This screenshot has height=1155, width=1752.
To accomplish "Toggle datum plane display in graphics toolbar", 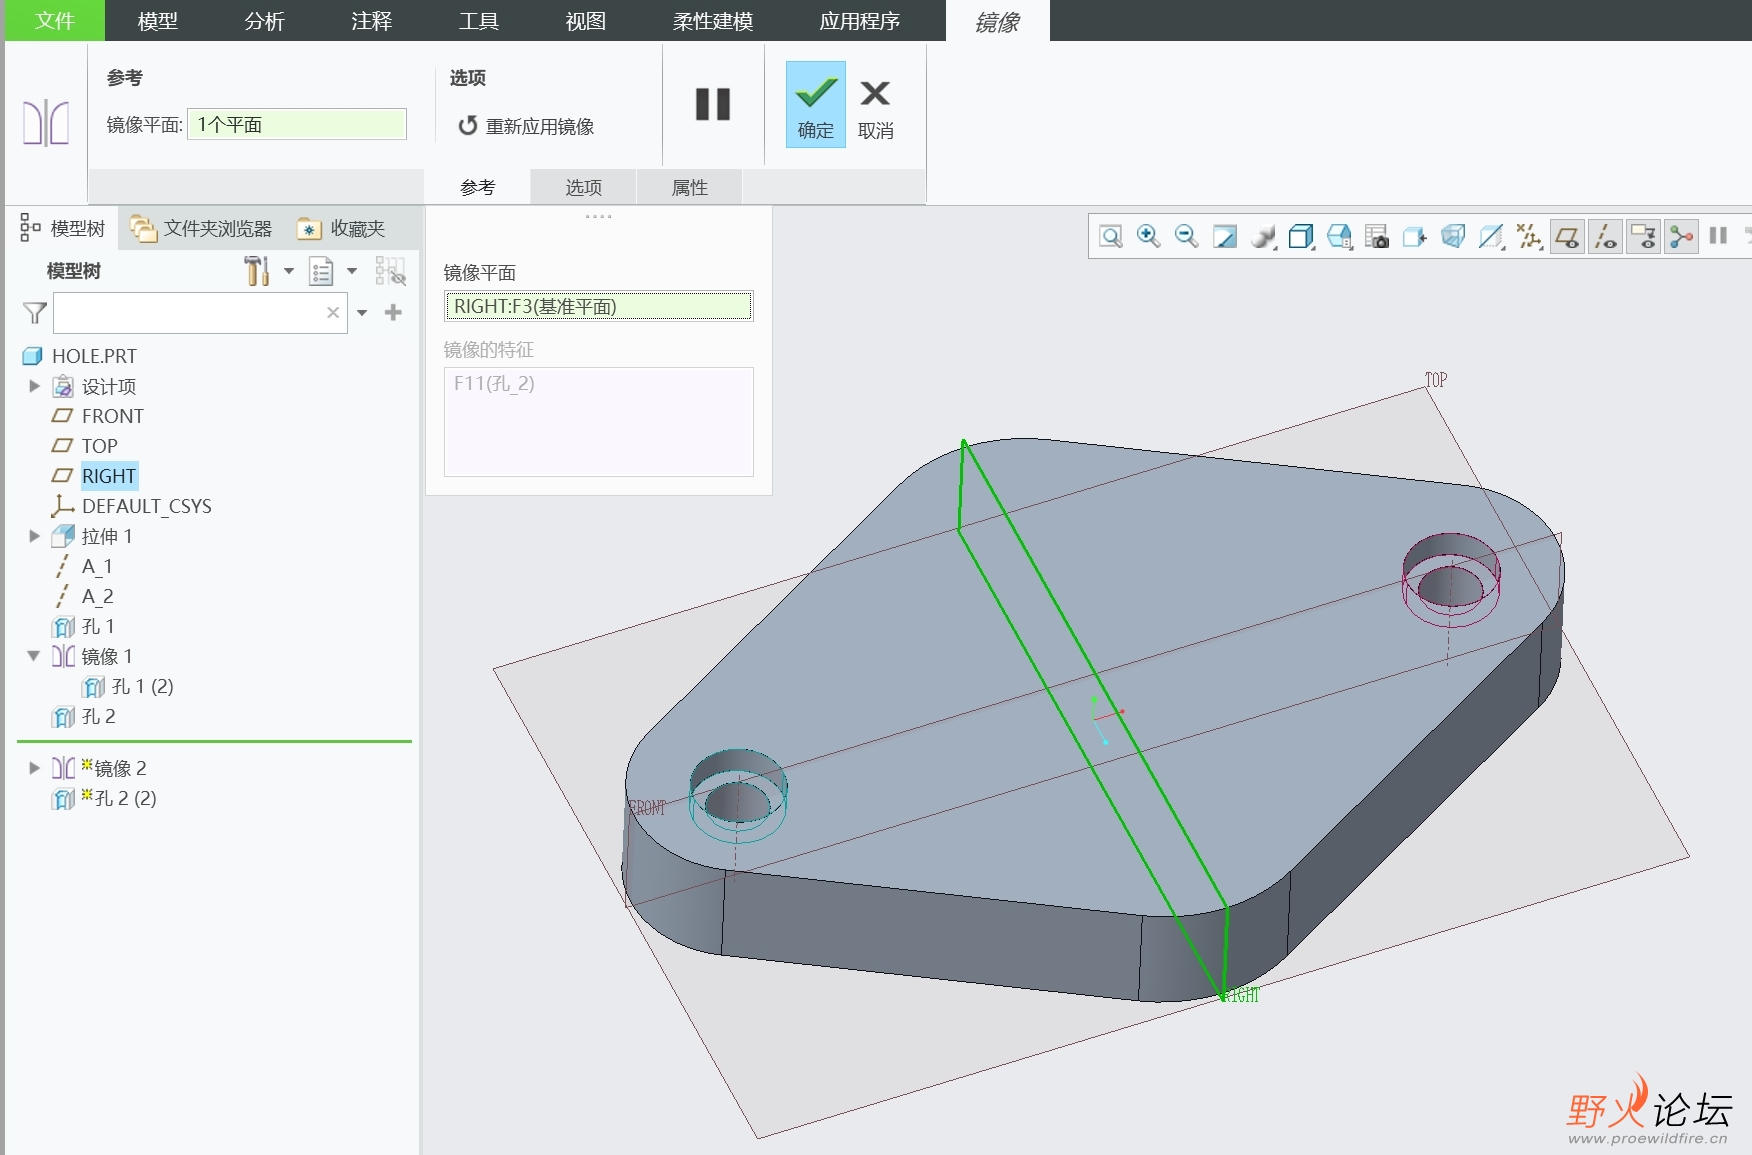I will (x=1567, y=237).
